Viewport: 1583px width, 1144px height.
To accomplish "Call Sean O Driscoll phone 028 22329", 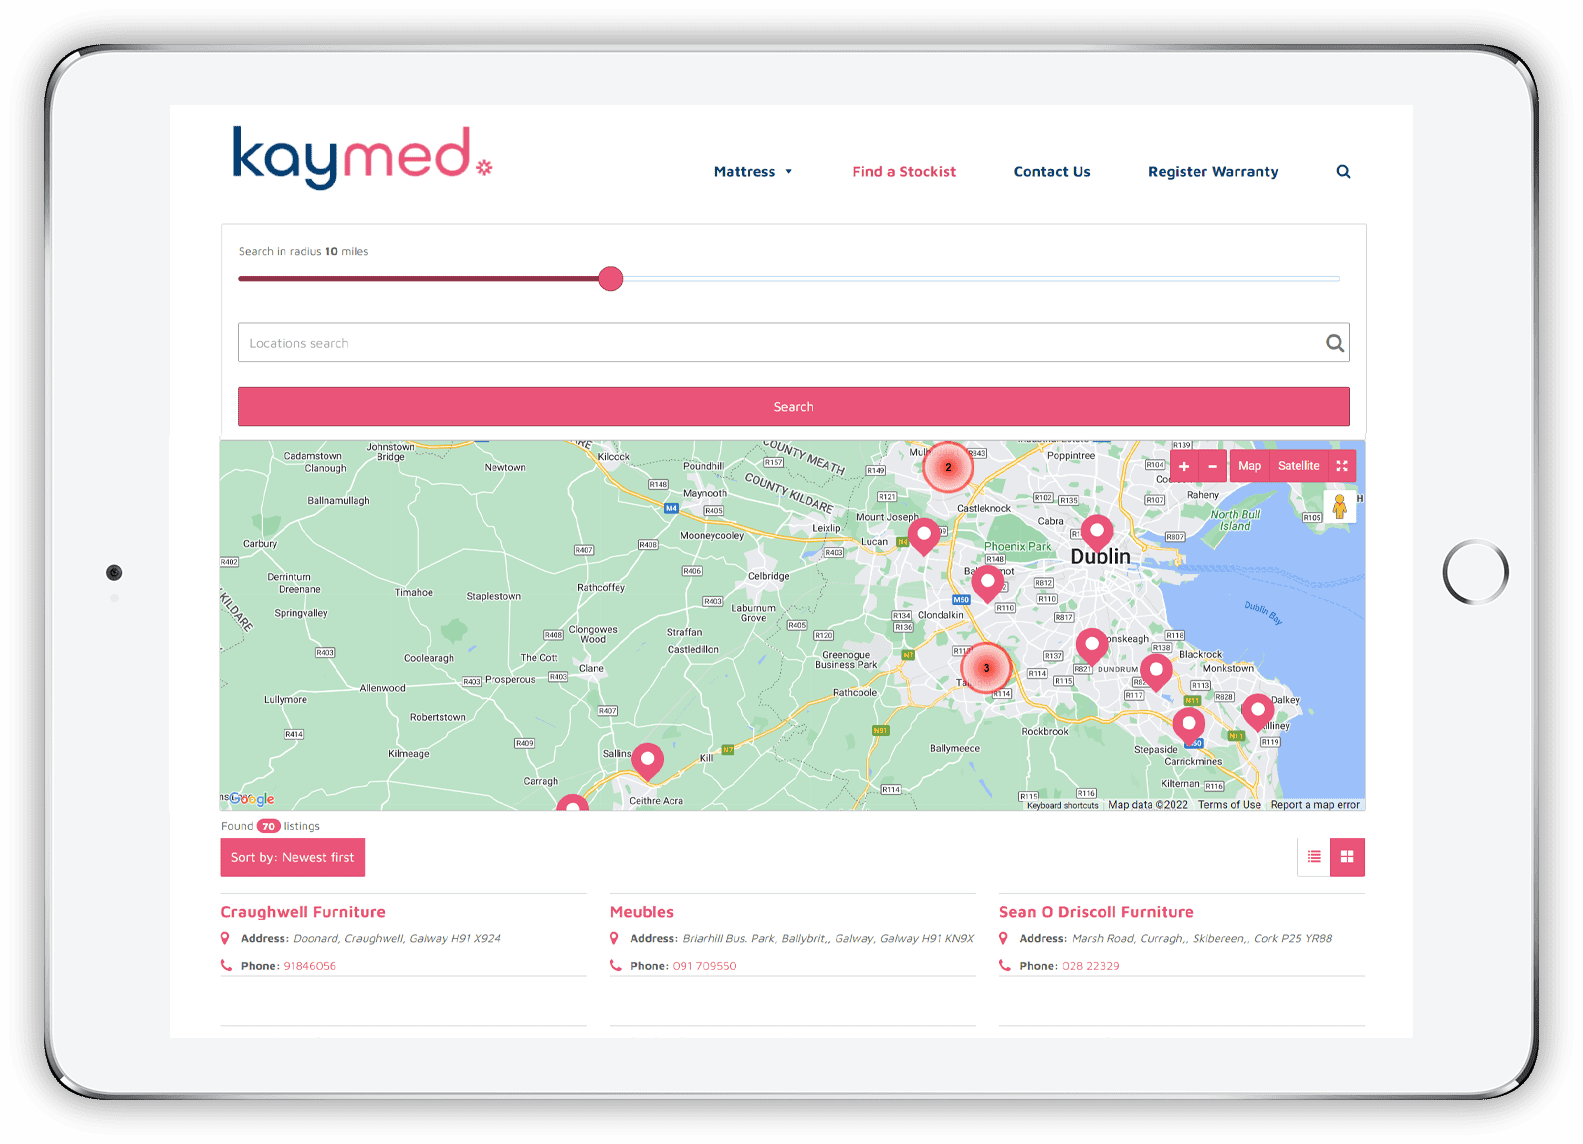I will (1091, 966).
